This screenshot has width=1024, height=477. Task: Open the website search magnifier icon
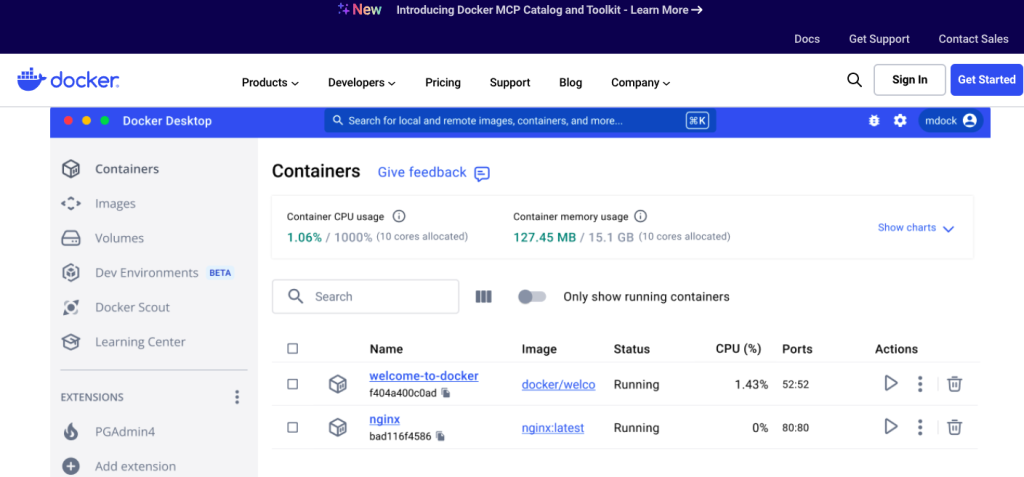854,80
